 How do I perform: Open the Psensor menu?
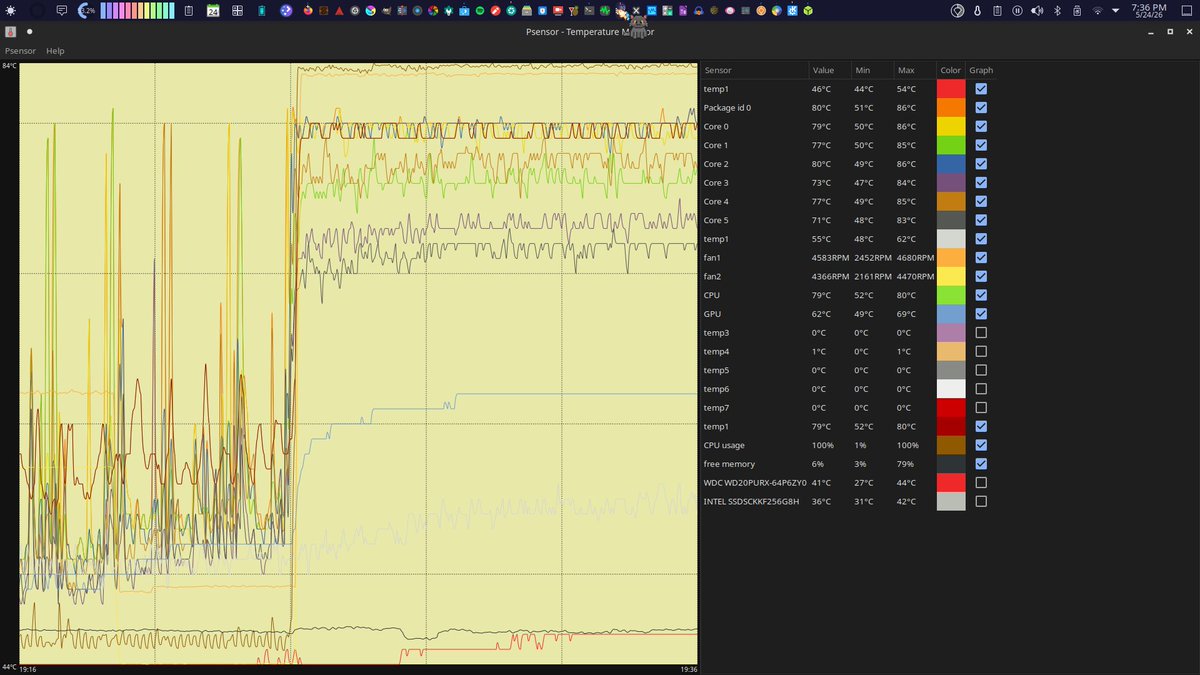[20, 50]
